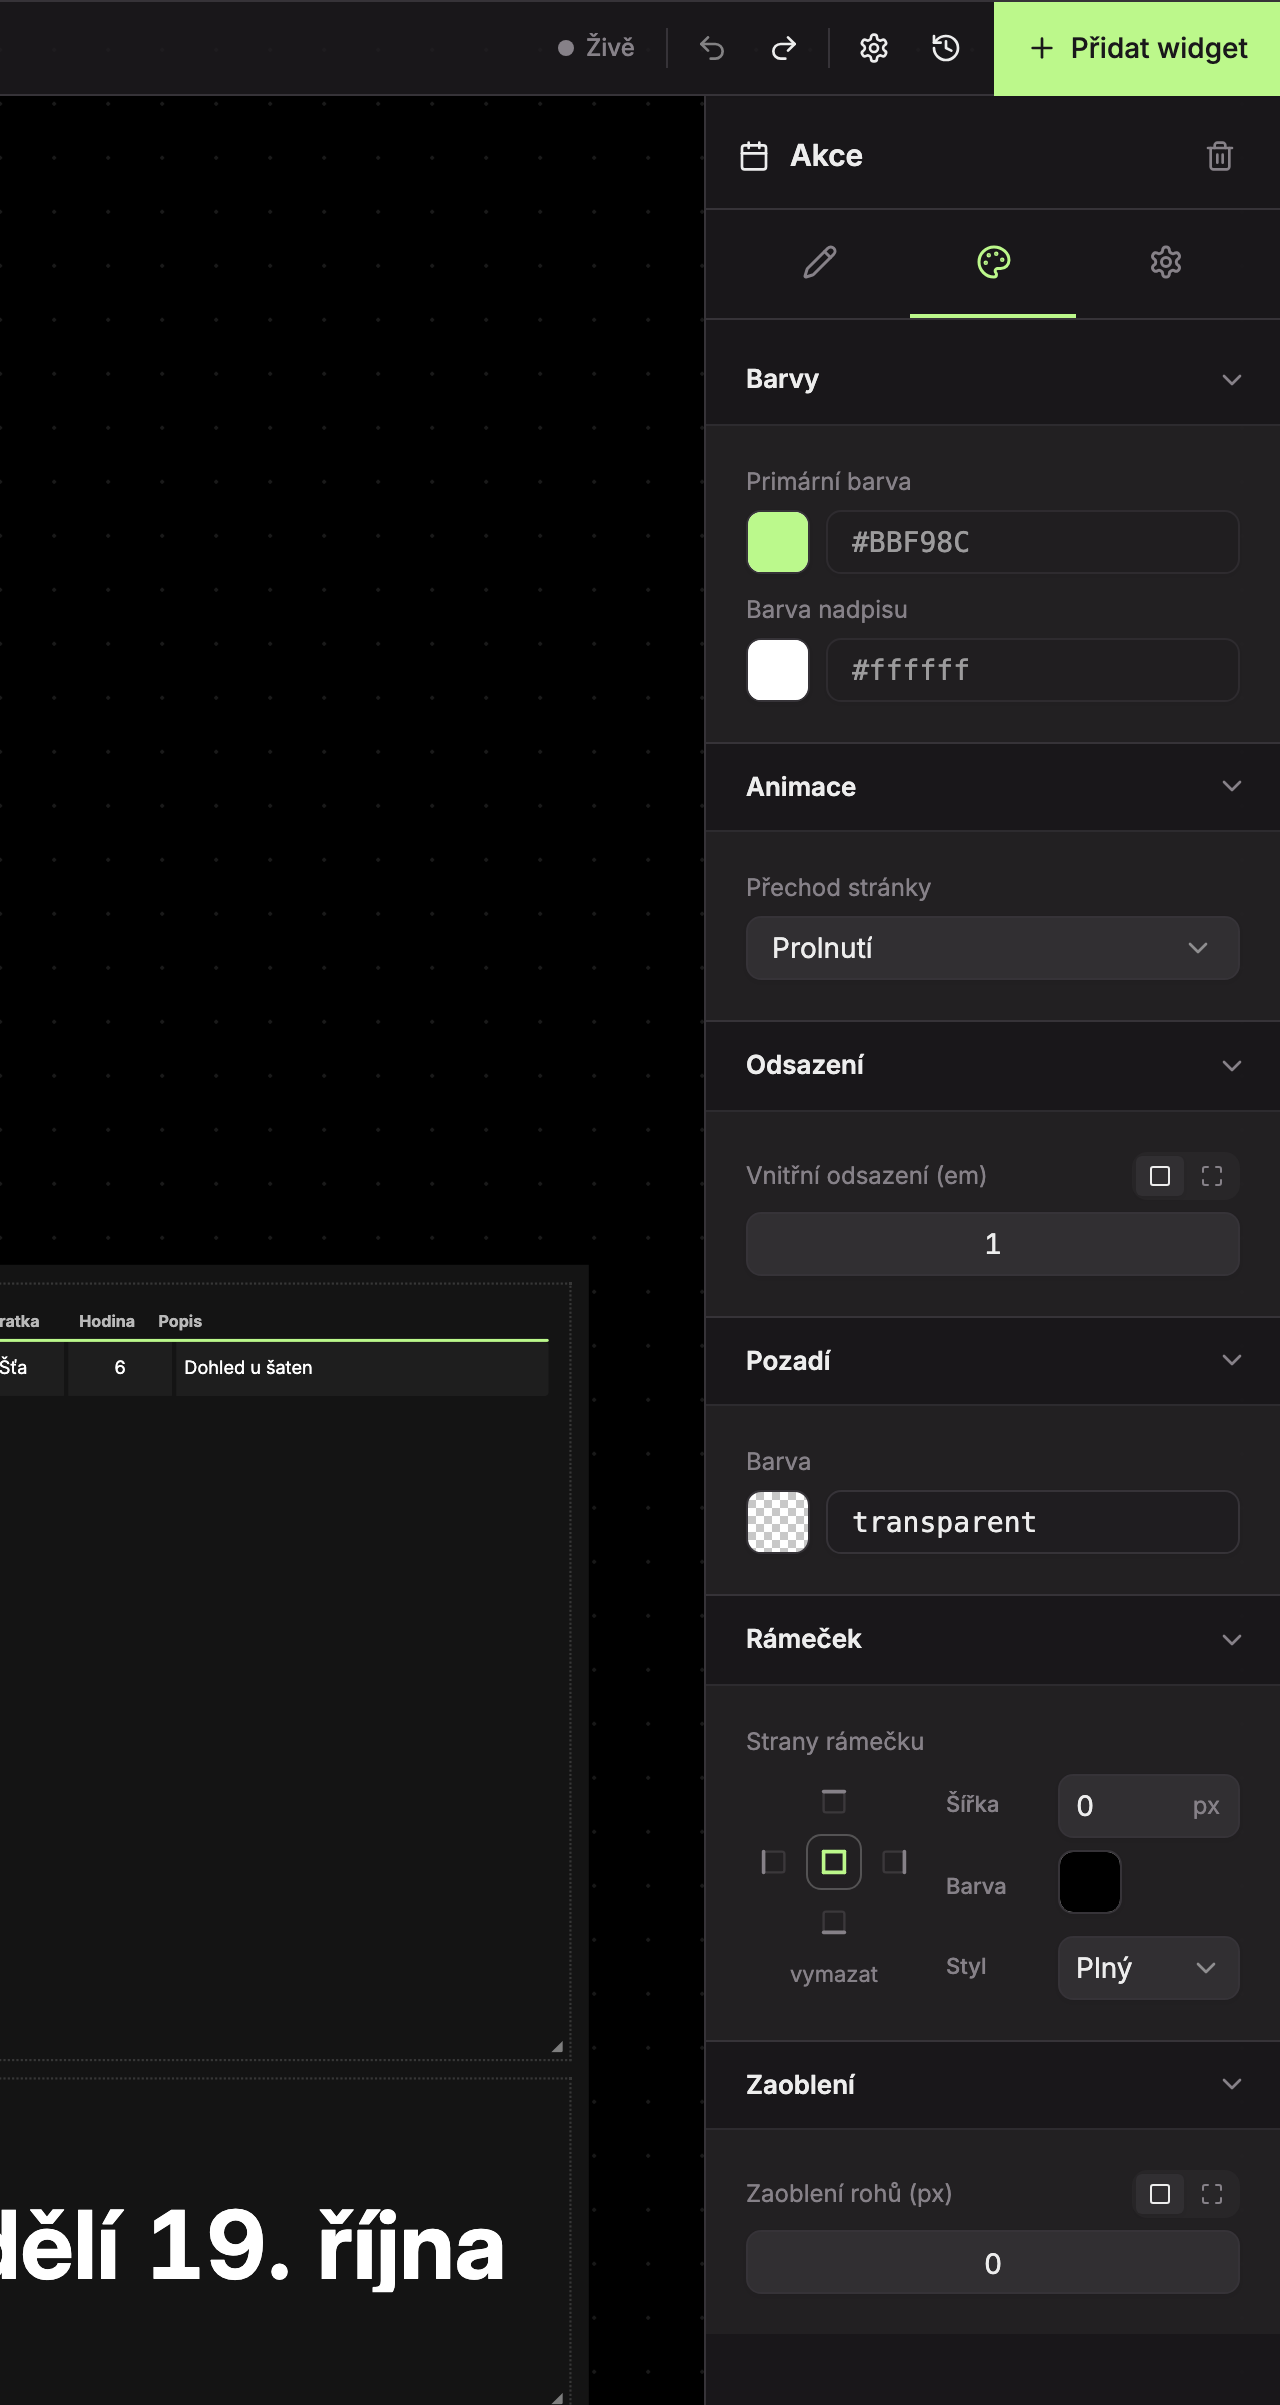The width and height of the screenshot is (1280, 2405).
Task: Select per-side padding mode for Vnitřní odsazení
Action: (x=1212, y=1176)
